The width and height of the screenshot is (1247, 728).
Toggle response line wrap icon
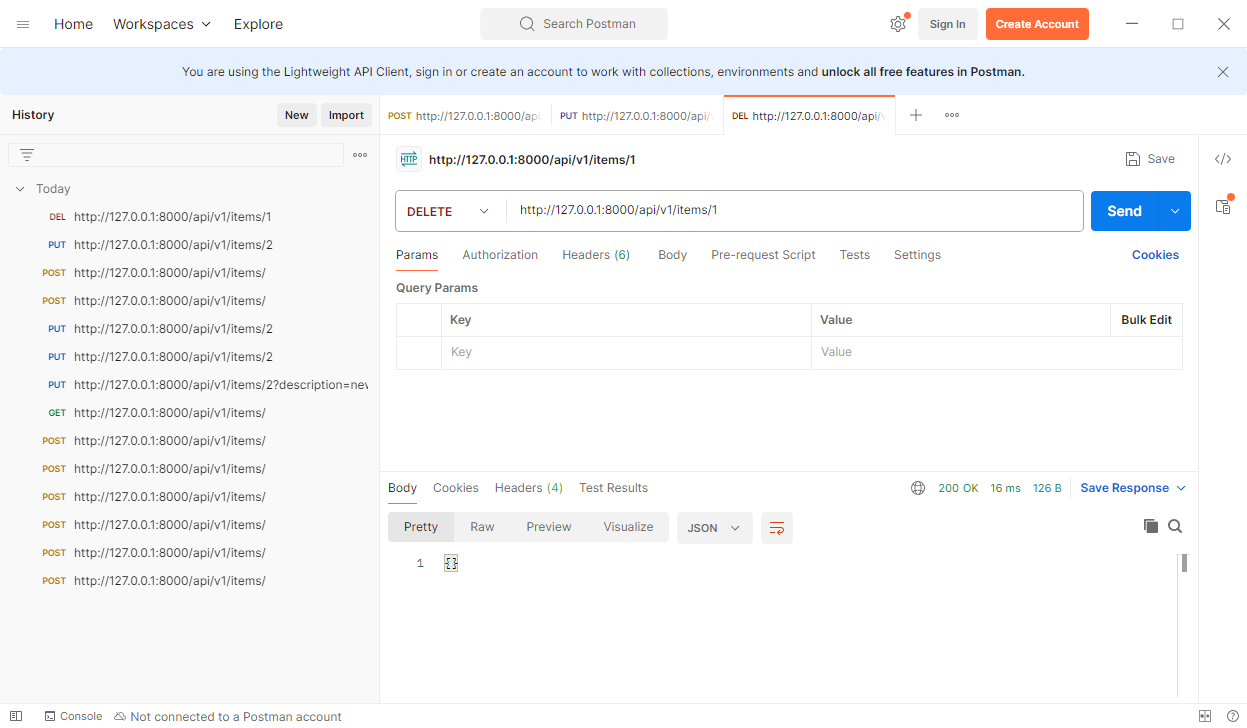pos(777,528)
